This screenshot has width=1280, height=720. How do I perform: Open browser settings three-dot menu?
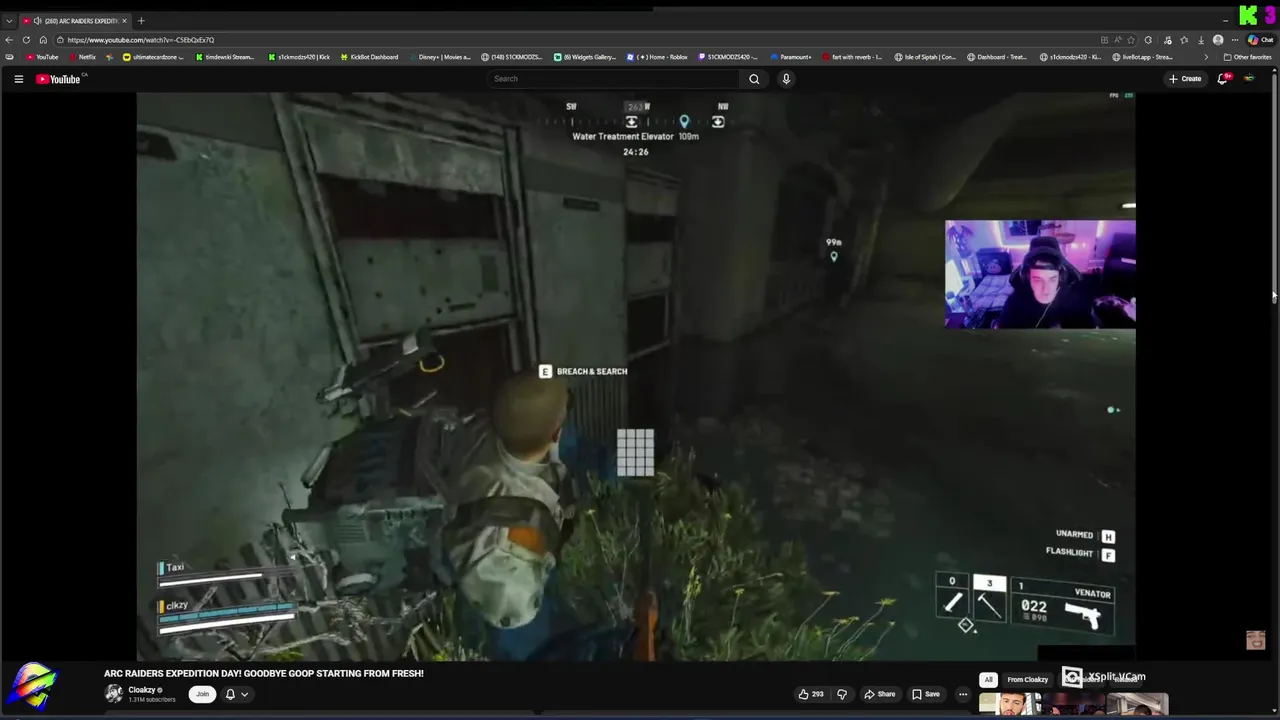1237,40
